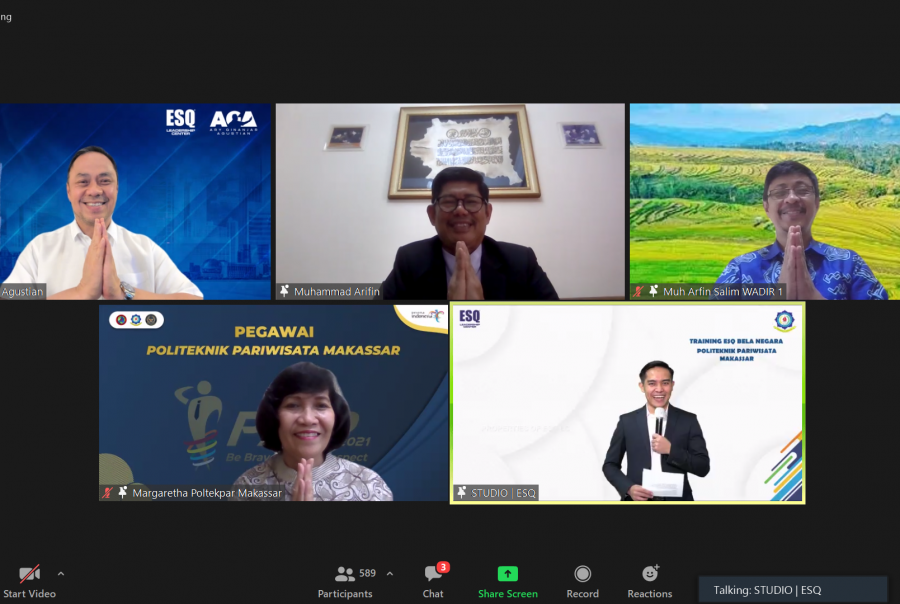Select Muhammad Arifin's video tile
900x604 pixels.
450,200
